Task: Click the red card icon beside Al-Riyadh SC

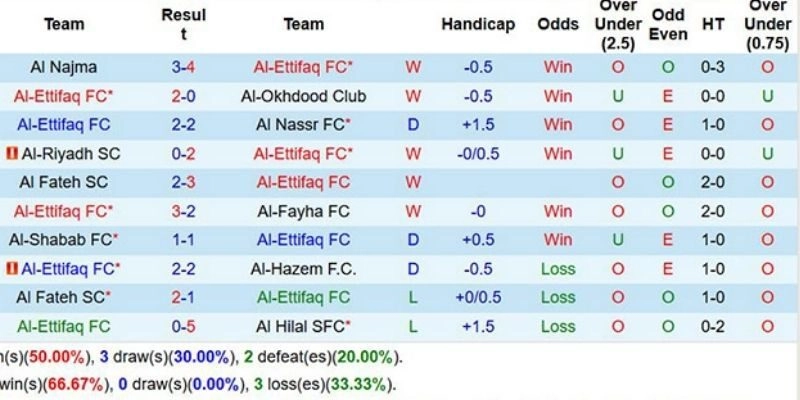Action: click(12, 154)
